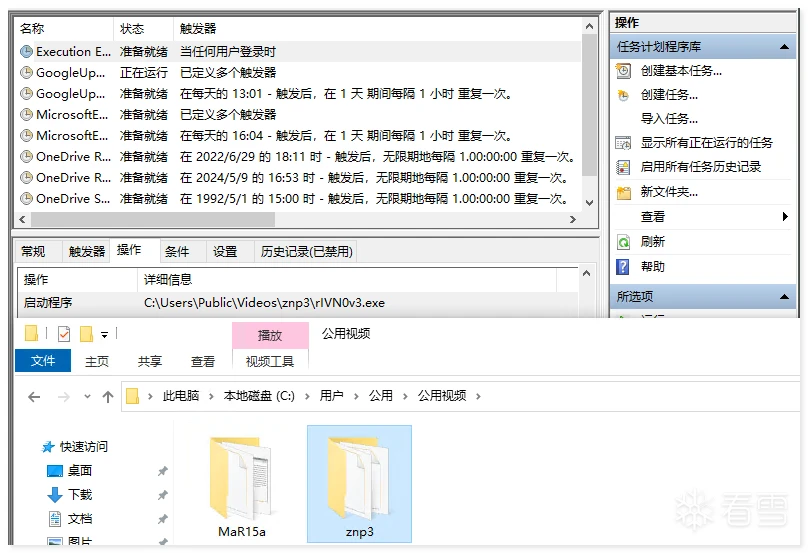Screen dimensions: 808x553
Task: Click the 创建任务 icon in actions pane
Action: [623, 95]
